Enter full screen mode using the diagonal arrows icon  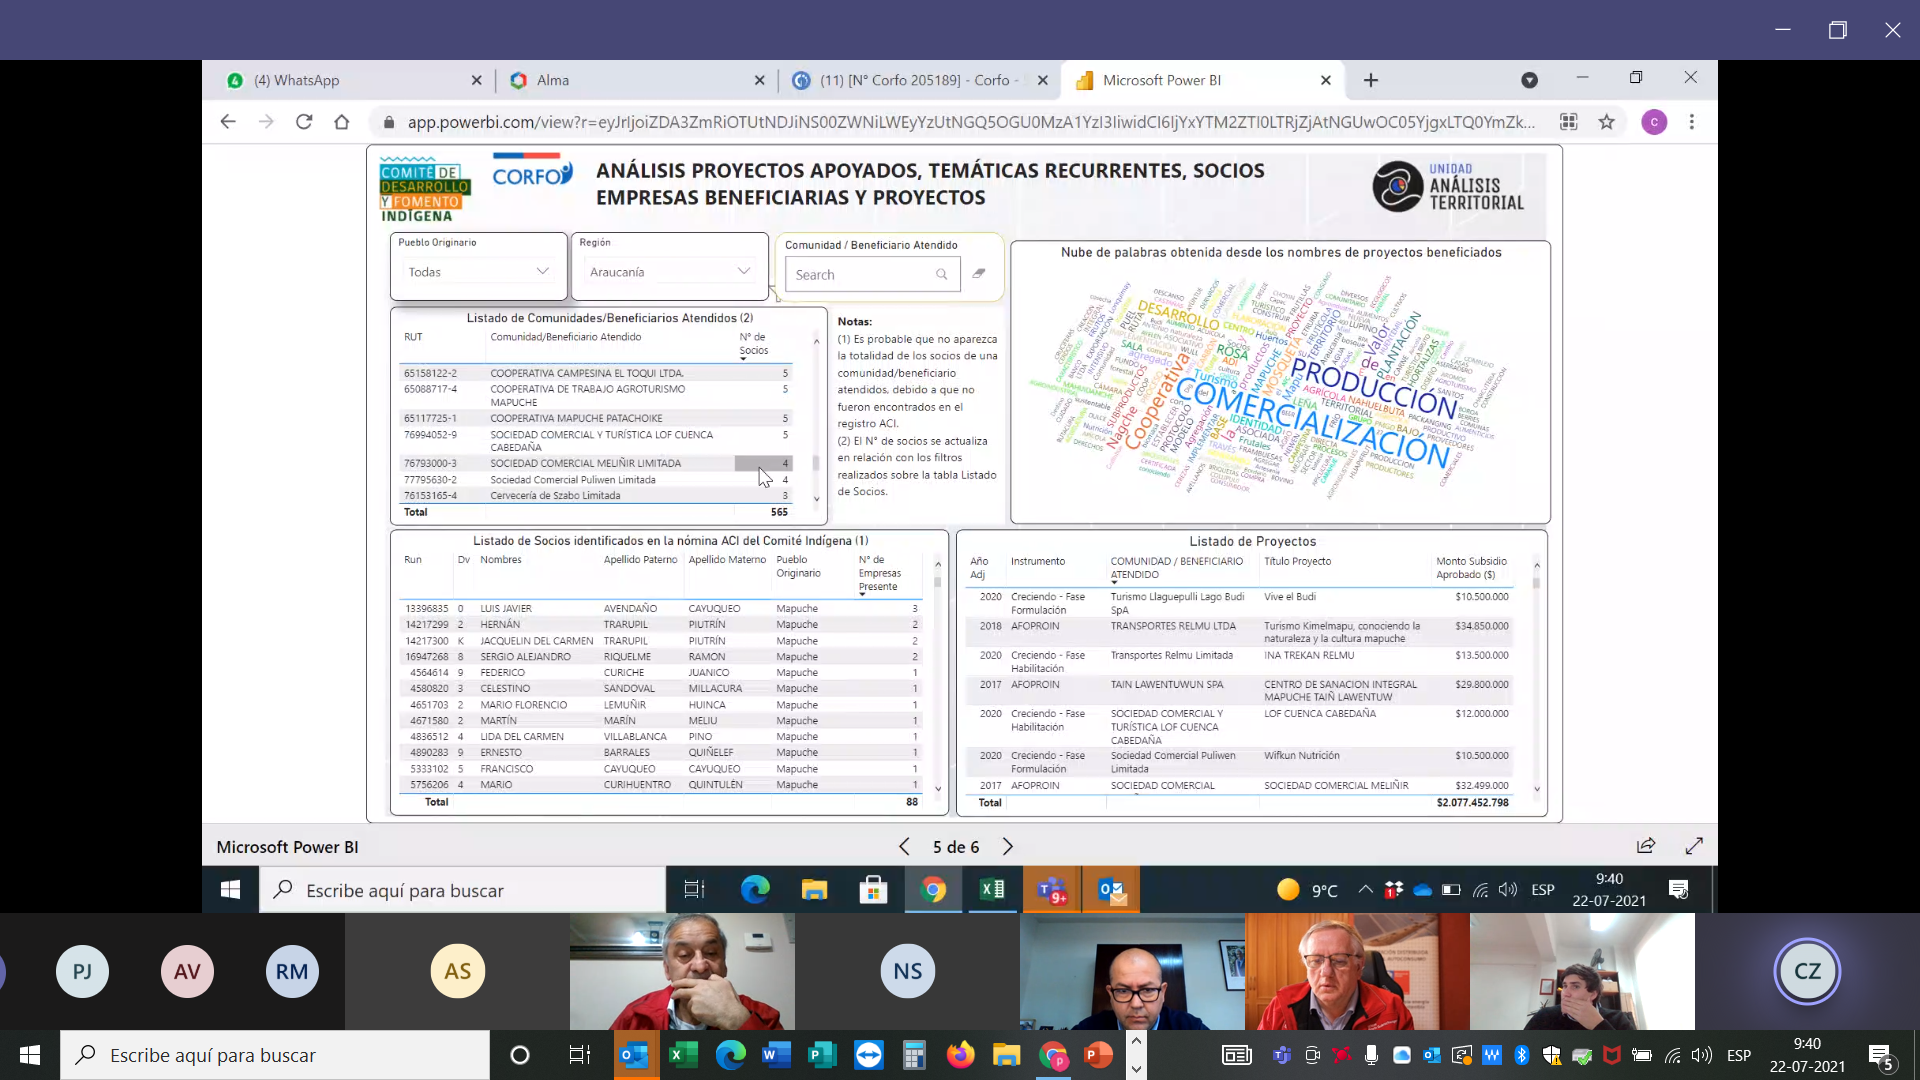(1694, 846)
